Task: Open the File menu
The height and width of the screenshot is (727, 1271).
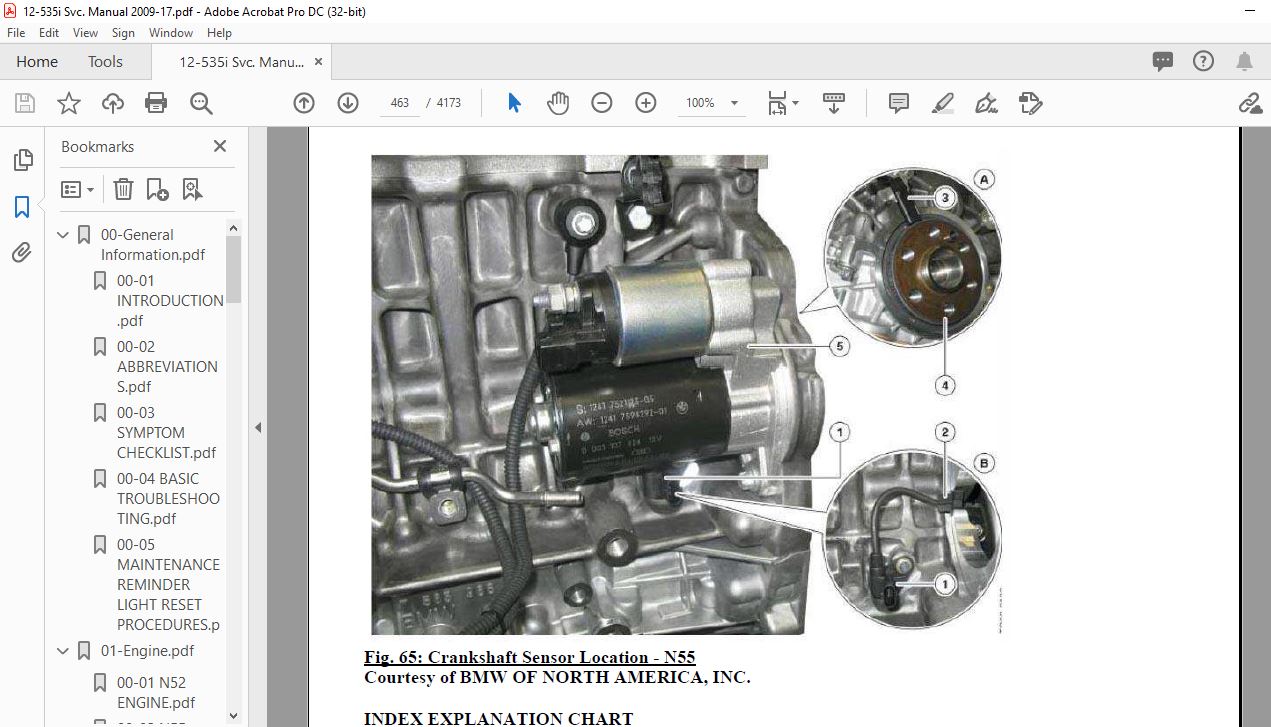Action: [x=15, y=33]
